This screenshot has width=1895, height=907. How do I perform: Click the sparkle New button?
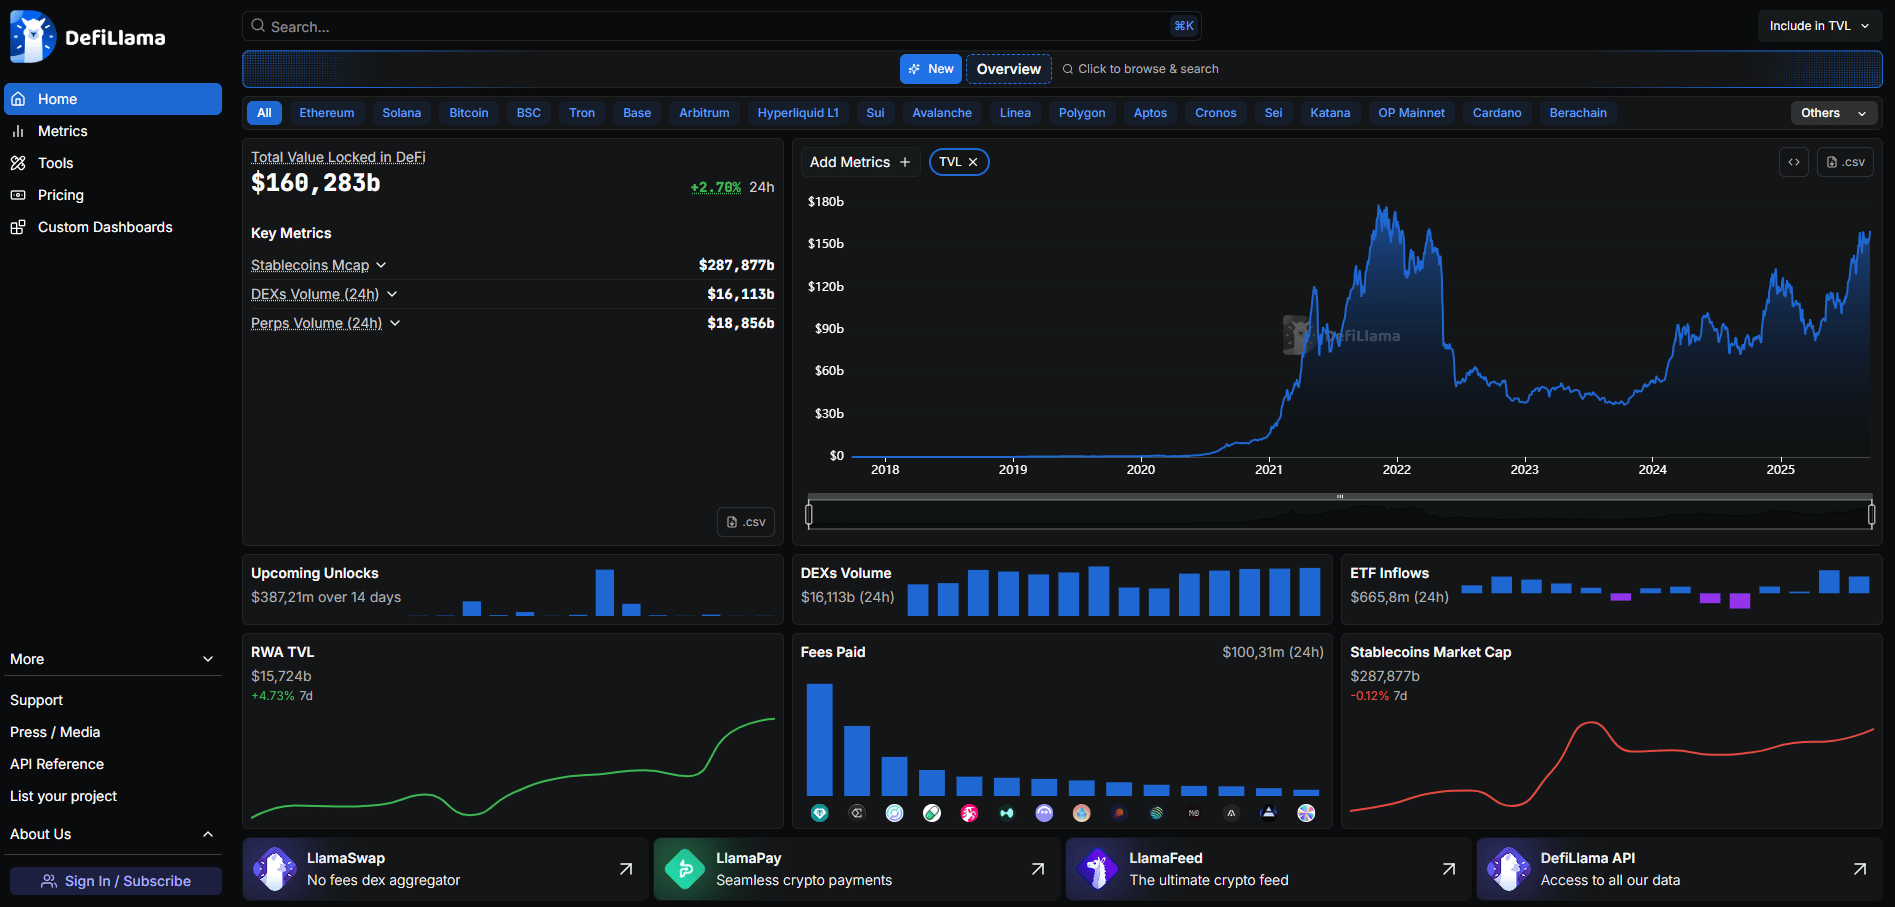pyautogui.click(x=931, y=69)
